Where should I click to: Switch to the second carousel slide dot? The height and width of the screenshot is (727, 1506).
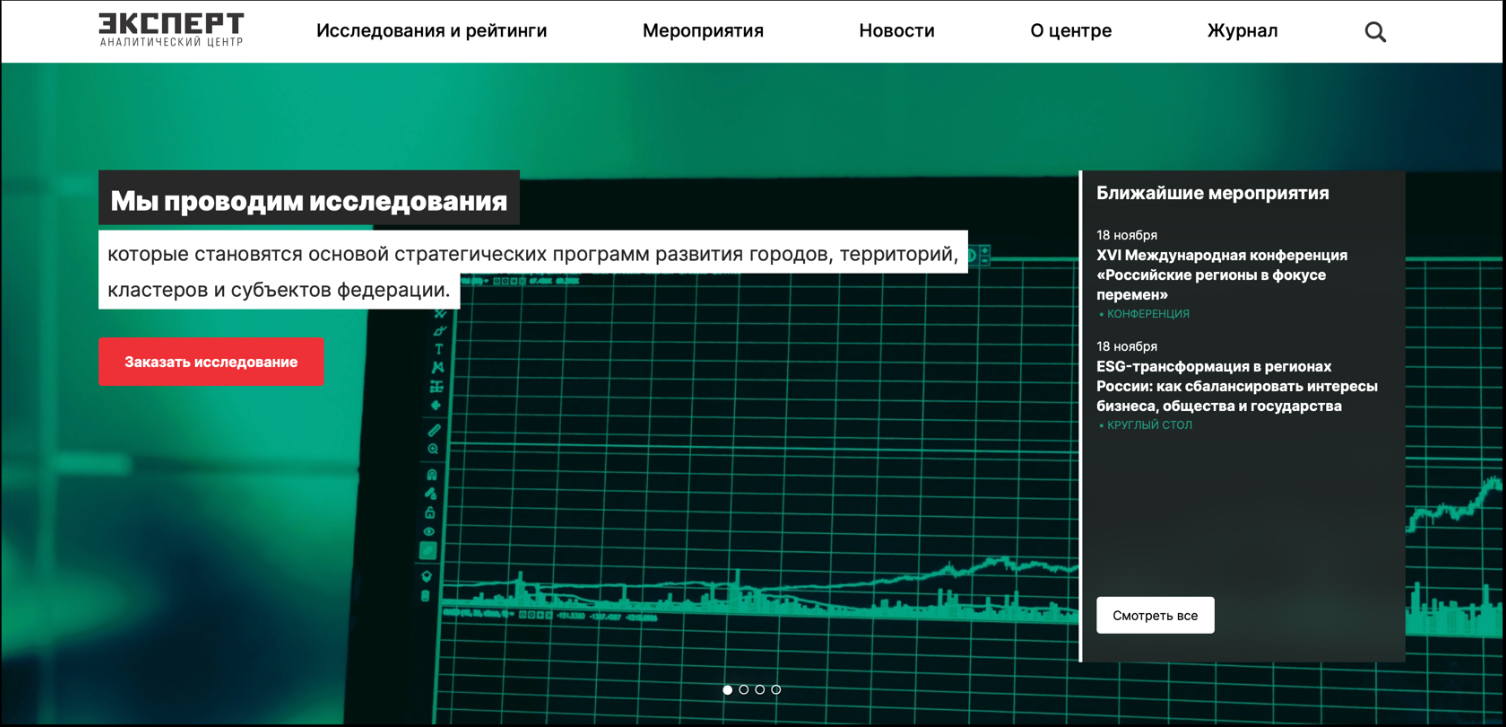744,689
